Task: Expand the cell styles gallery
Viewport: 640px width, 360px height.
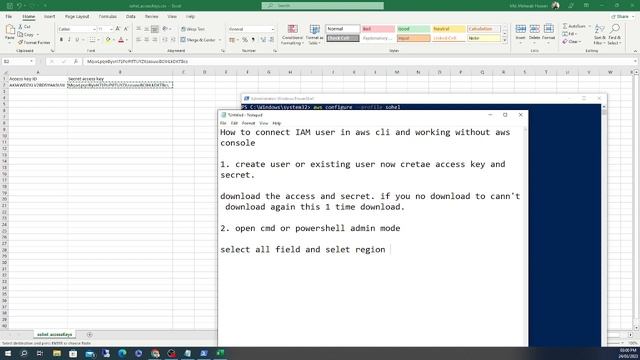Action: [x=505, y=41]
